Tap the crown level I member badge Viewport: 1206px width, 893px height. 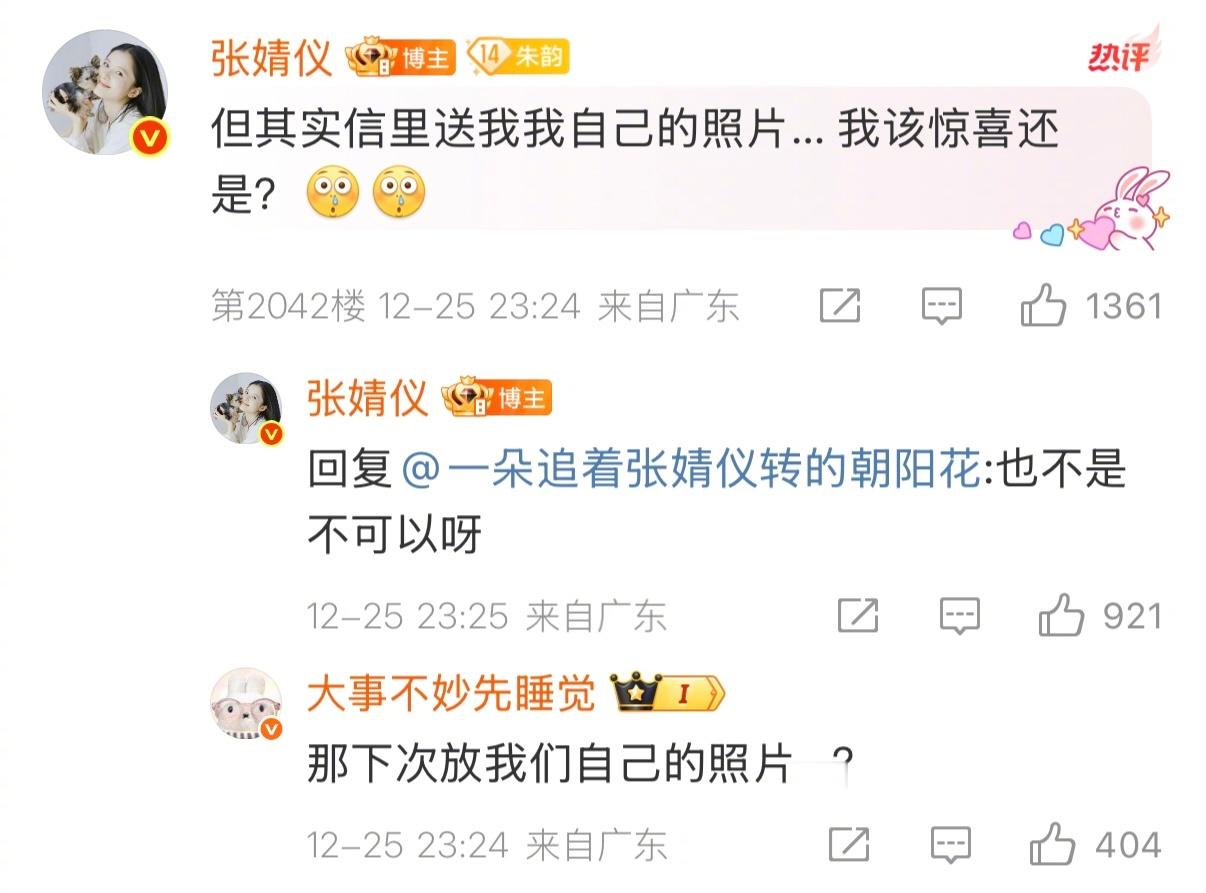coord(668,694)
